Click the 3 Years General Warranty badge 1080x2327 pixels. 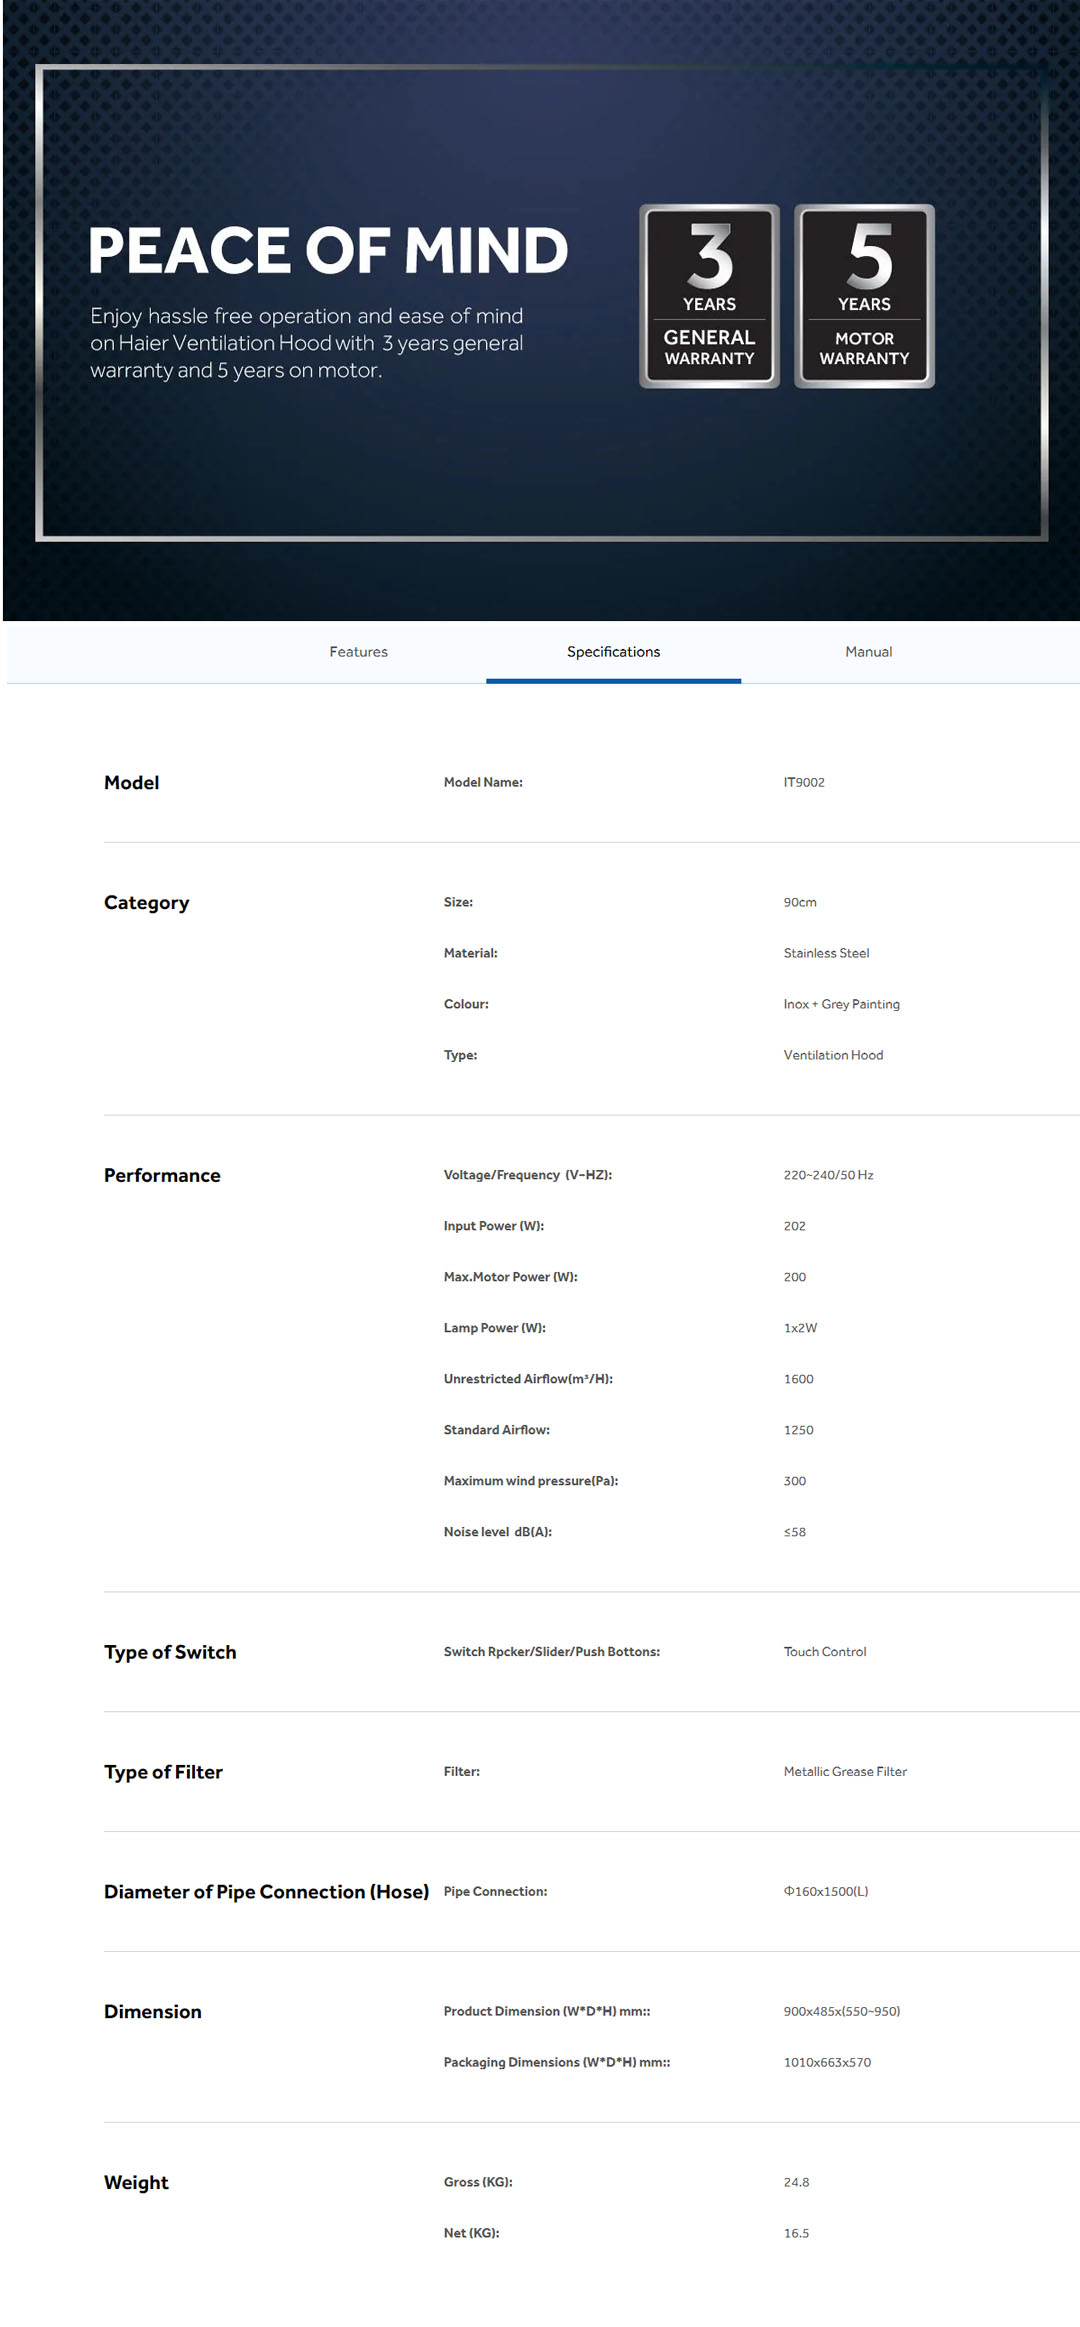[x=709, y=296]
